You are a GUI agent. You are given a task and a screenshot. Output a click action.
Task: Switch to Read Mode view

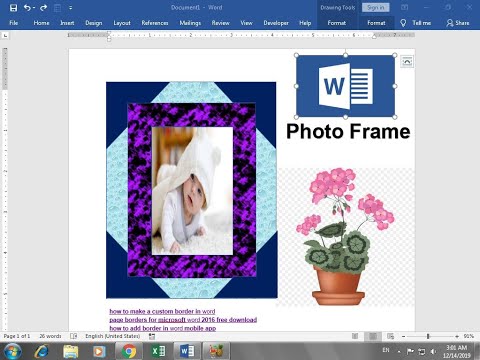(355, 336)
